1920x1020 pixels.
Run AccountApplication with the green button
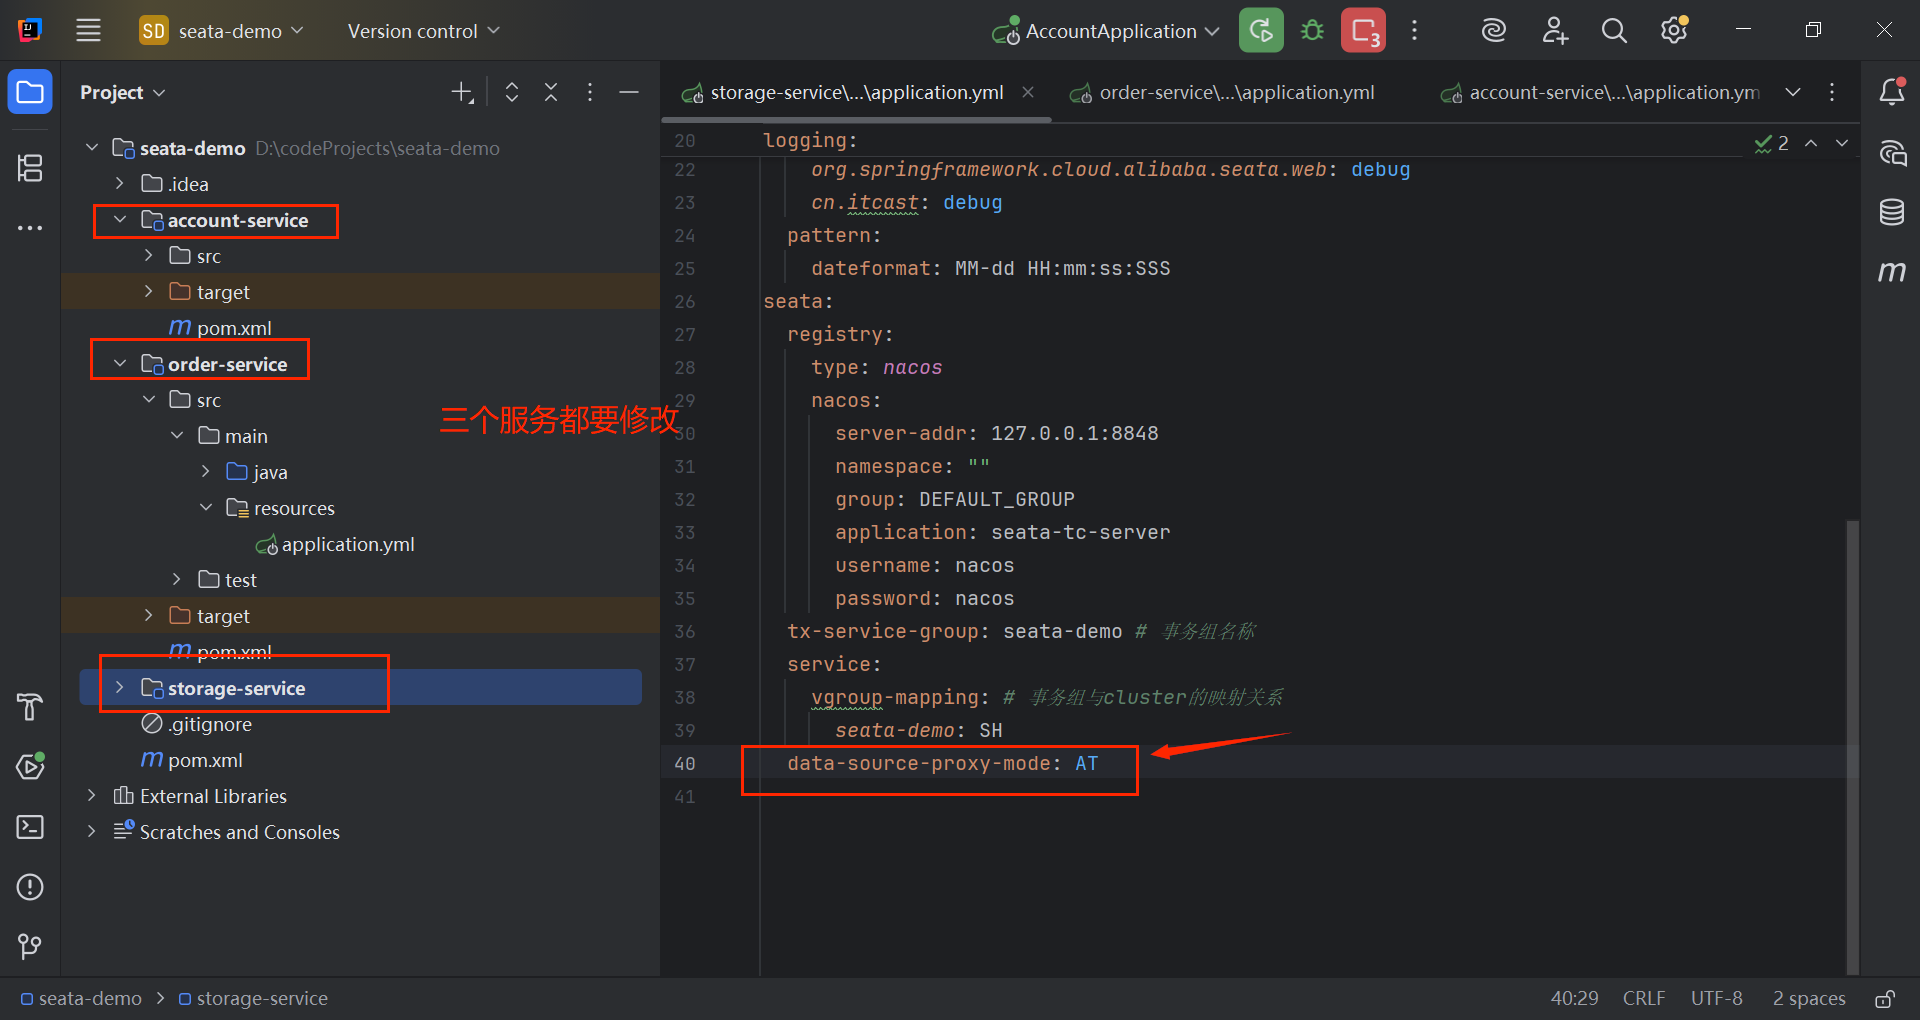(1261, 31)
